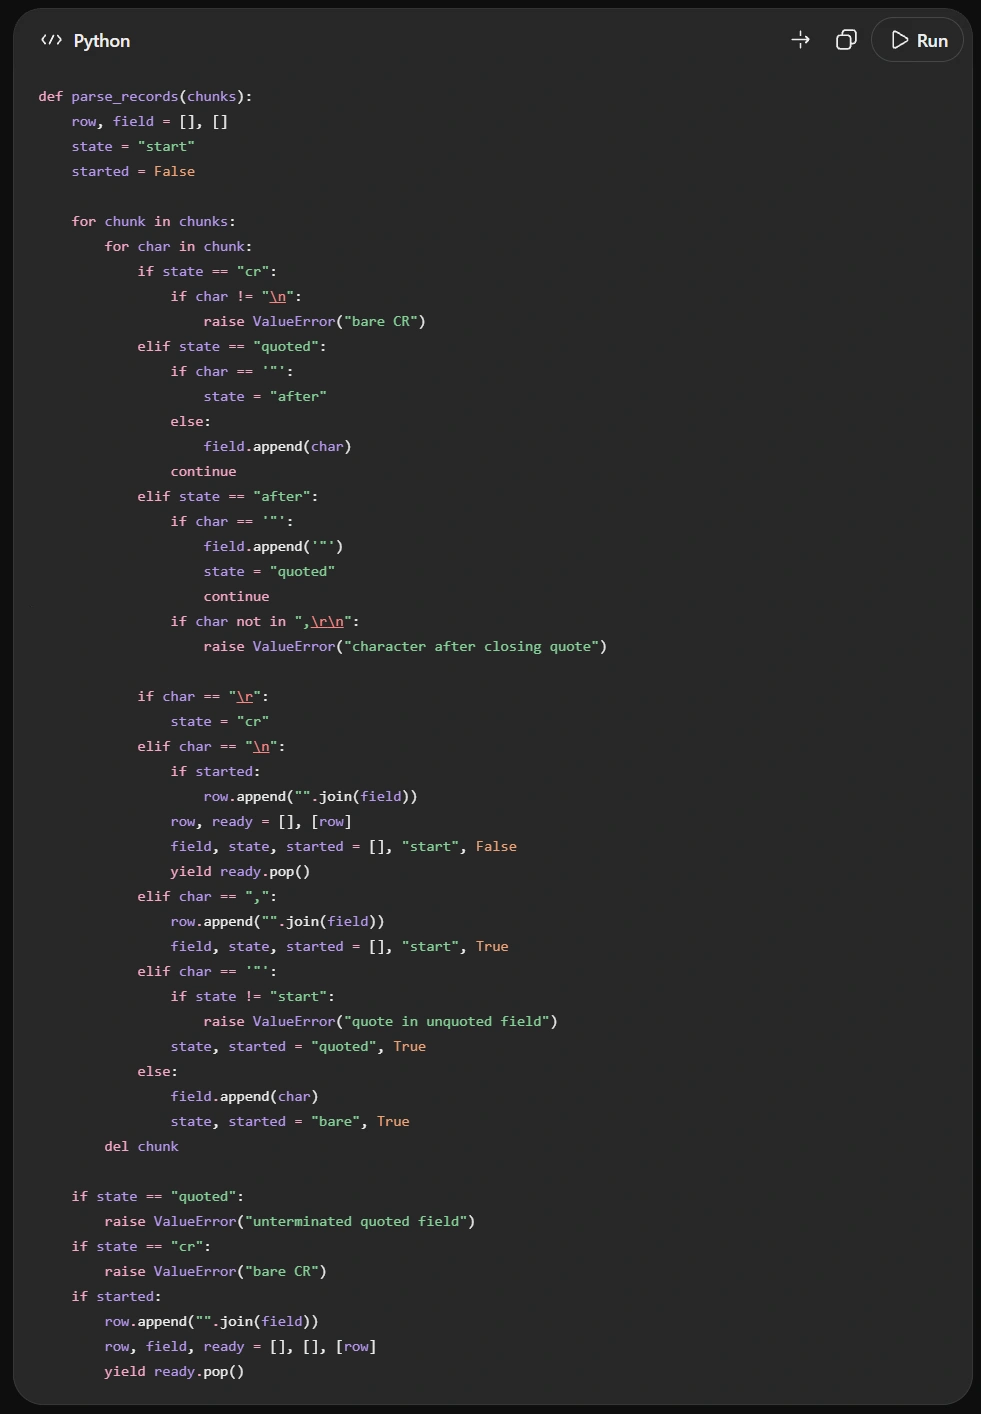Click 'character after closing quote' error line

405,646
